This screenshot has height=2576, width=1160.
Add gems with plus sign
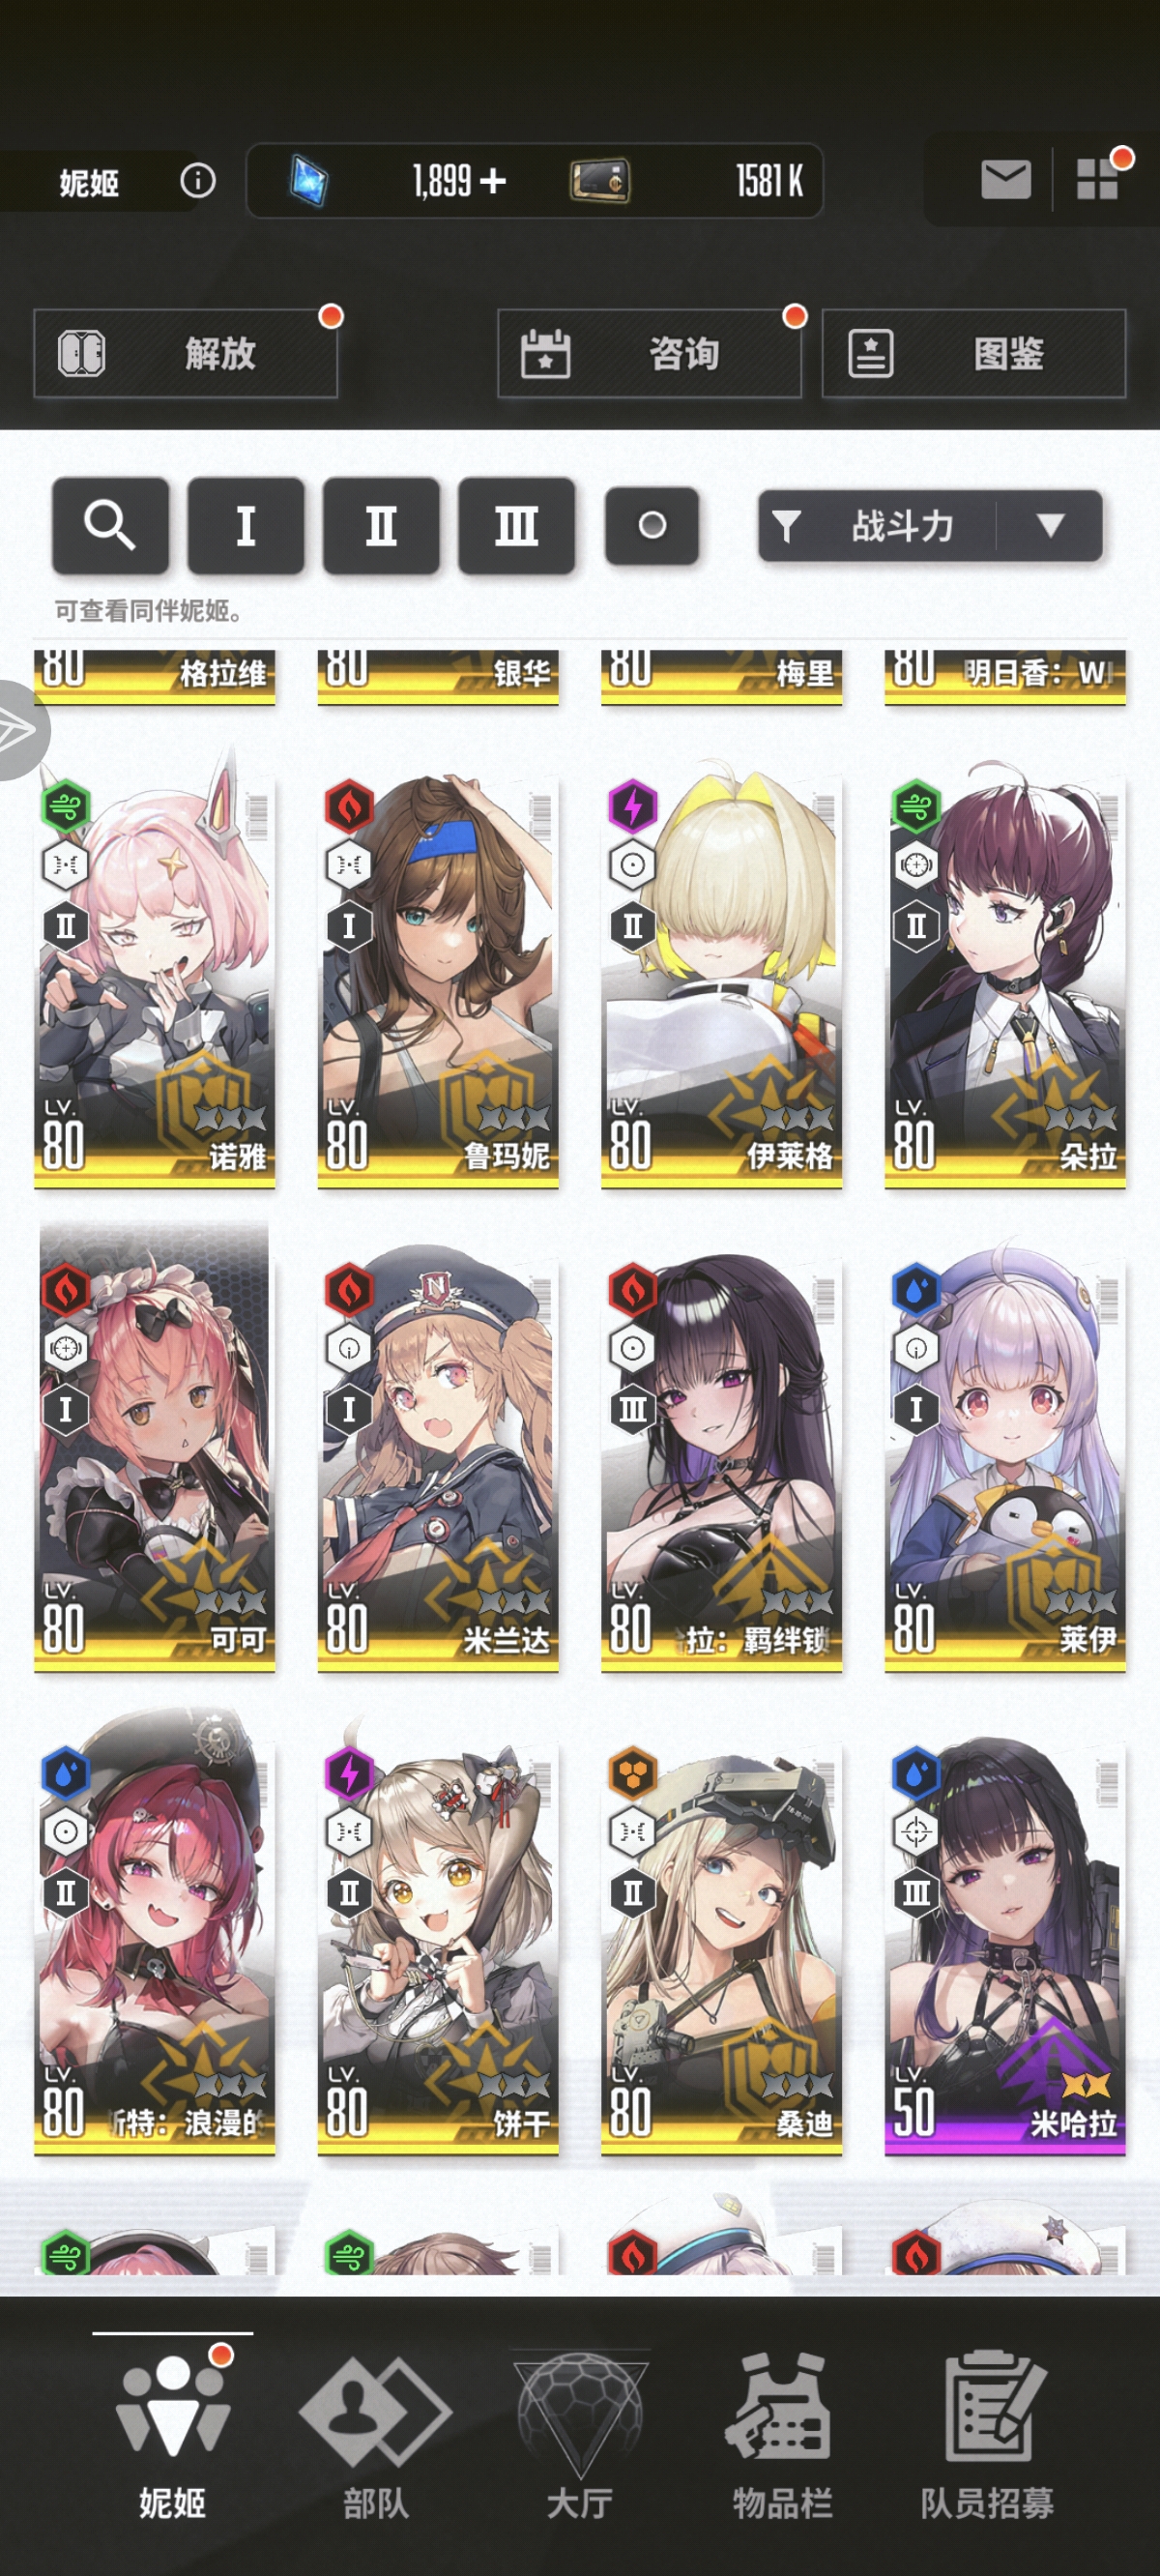pos(493,181)
